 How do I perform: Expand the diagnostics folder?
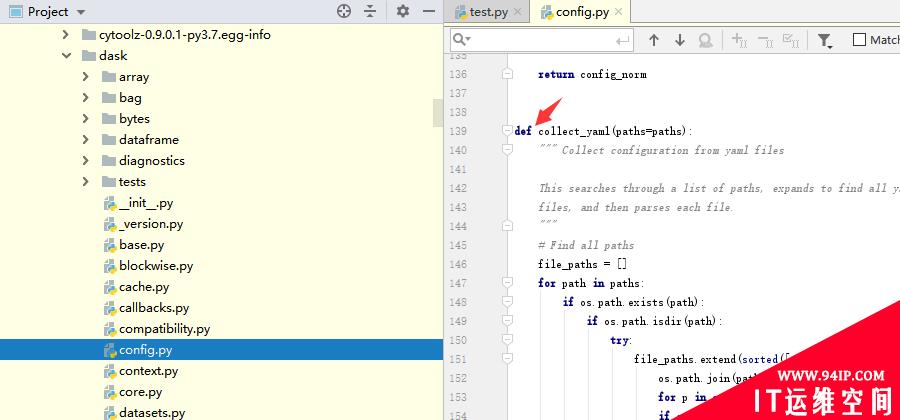point(86,161)
